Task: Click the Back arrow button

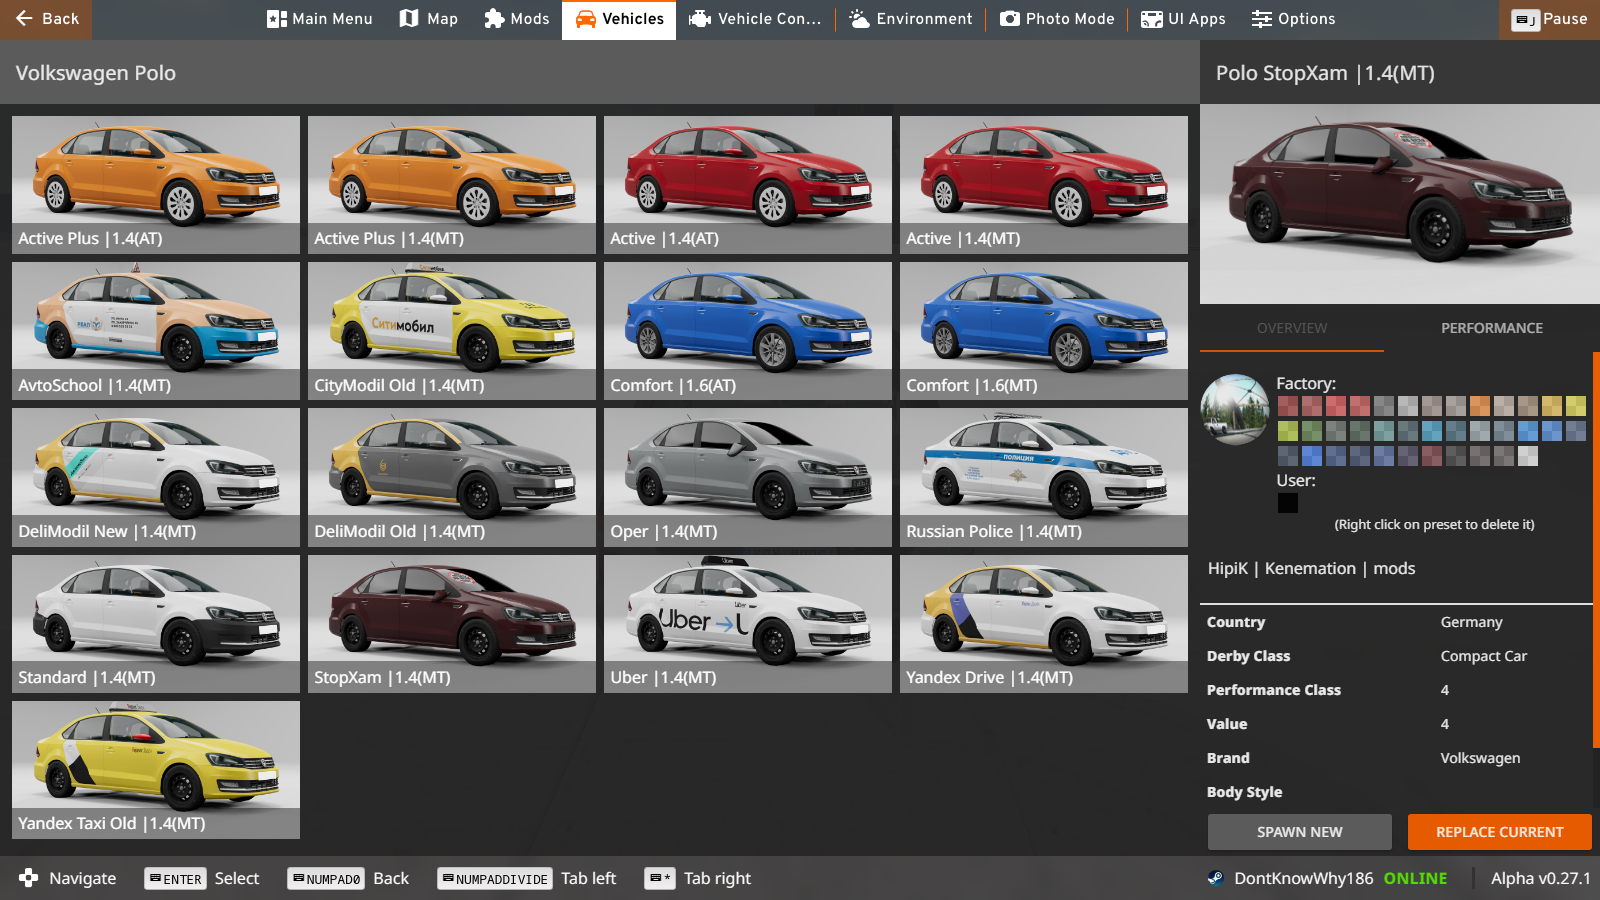Action: coord(46,19)
